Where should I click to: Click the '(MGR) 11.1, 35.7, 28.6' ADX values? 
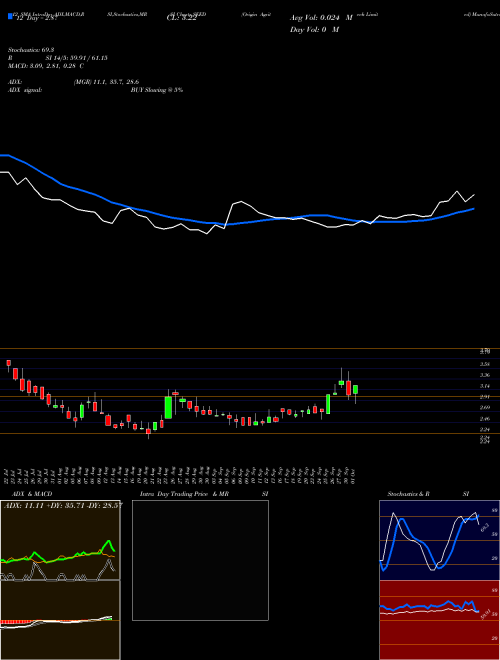106,82
